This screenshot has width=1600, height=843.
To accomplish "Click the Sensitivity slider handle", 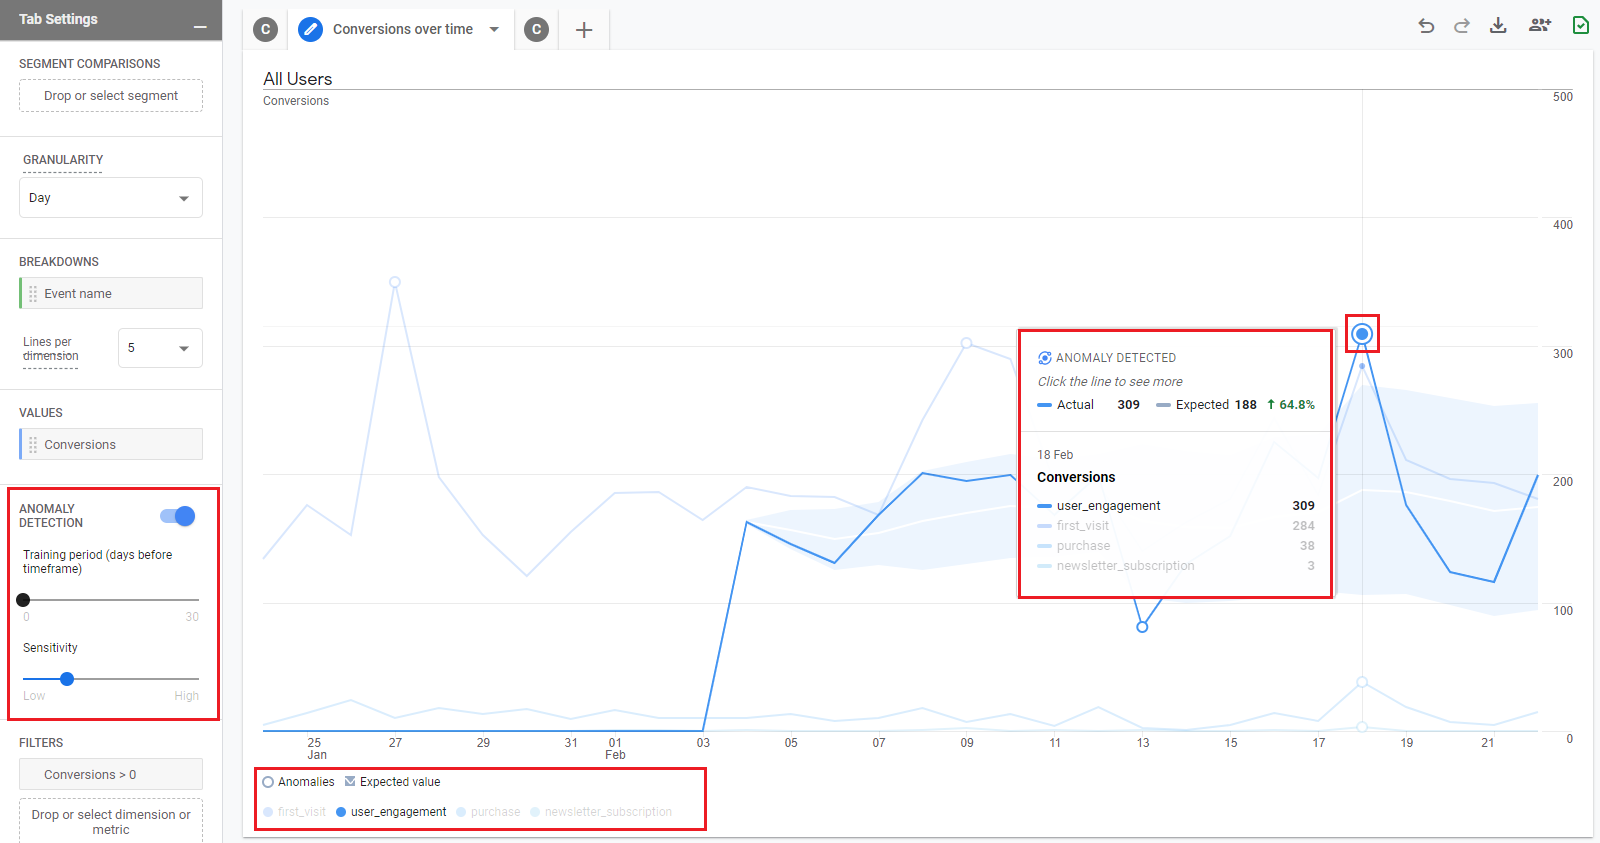I will pos(67,679).
